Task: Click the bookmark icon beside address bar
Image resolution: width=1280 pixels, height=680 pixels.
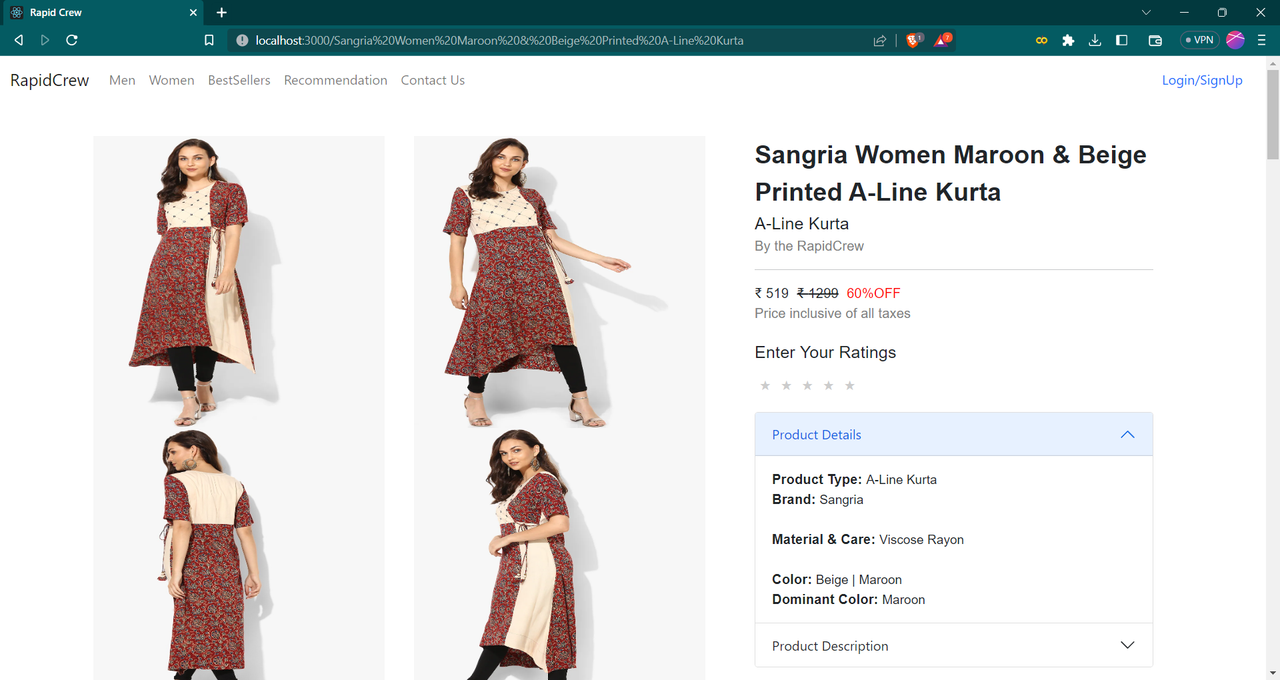Action: click(209, 41)
